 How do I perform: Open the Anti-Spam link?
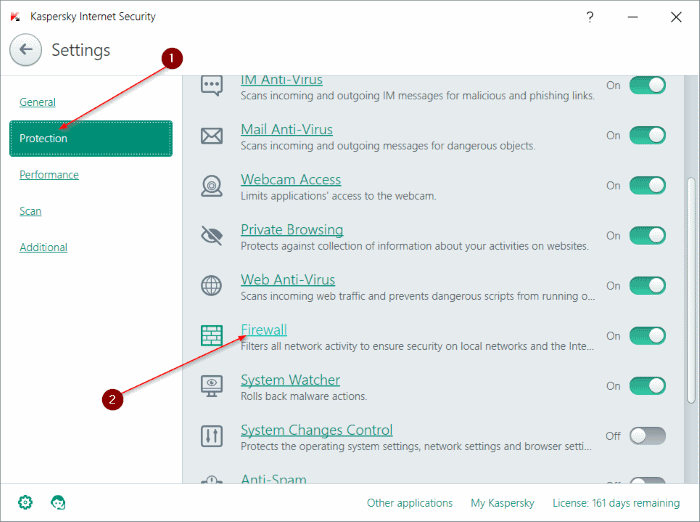click(274, 478)
